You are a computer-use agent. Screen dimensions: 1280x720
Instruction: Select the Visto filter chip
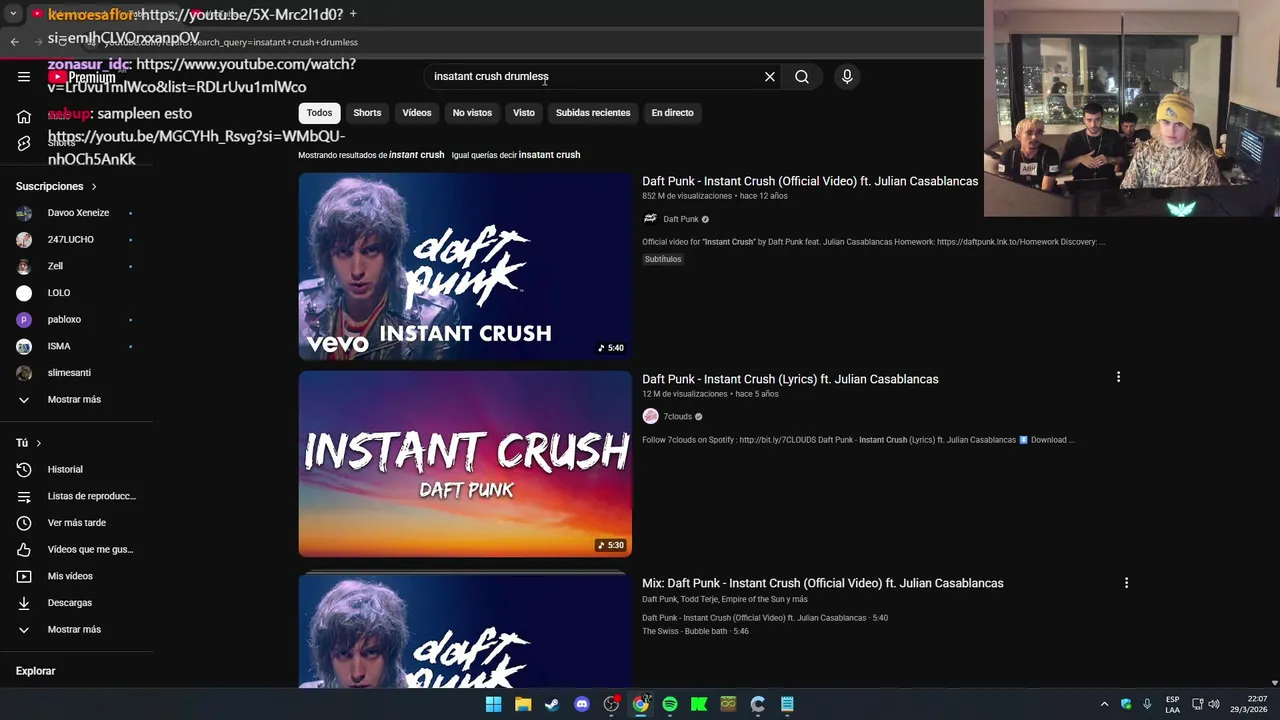point(524,113)
